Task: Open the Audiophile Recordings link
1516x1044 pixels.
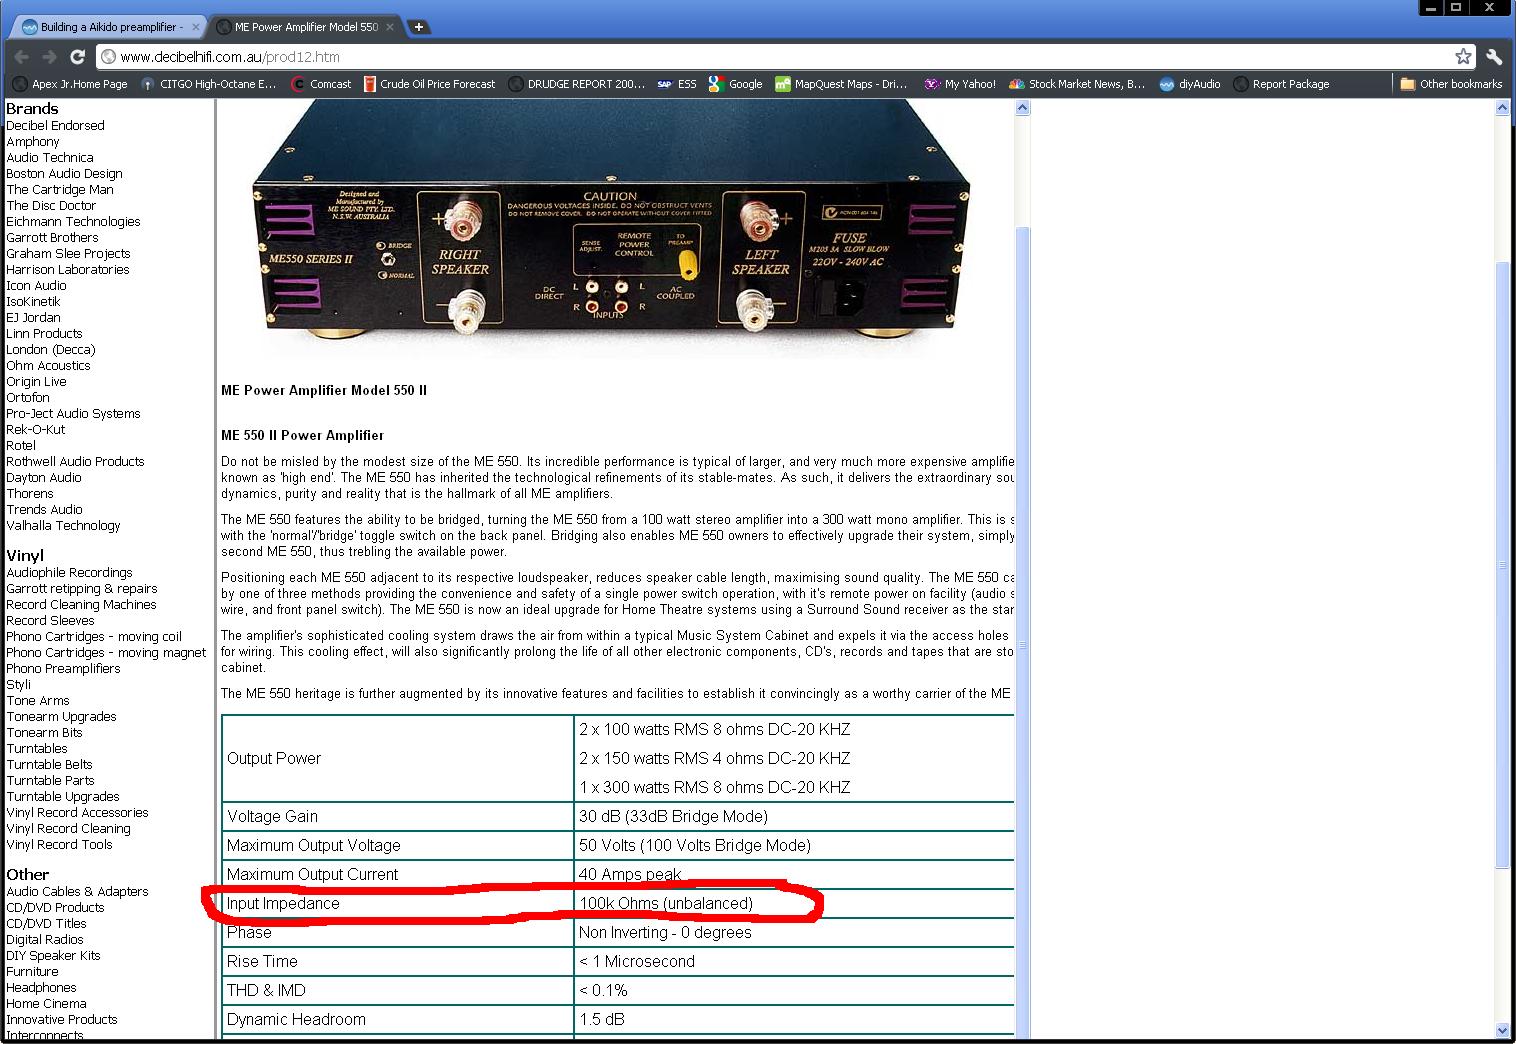Action: coord(69,572)
